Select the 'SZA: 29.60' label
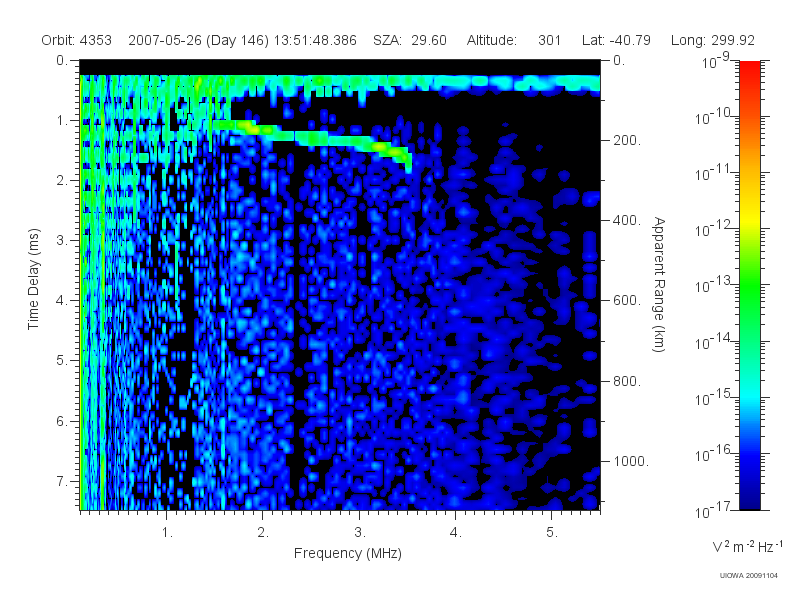The image size is (800, 600). 410,40
